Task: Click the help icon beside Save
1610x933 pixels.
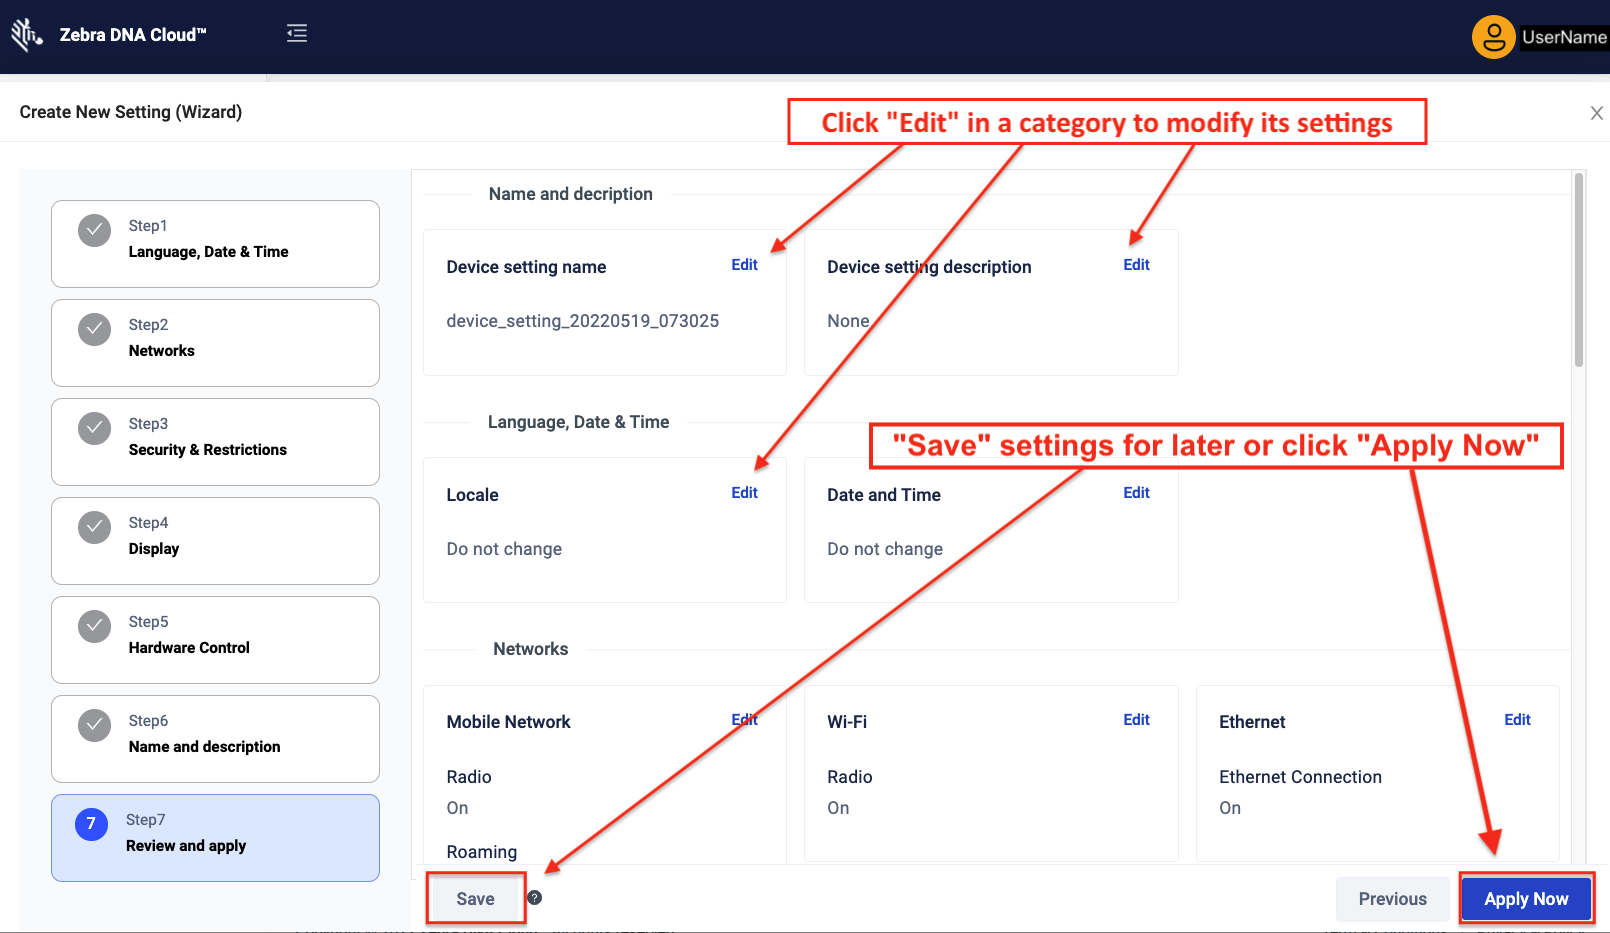Action: (x=535, y=898)
